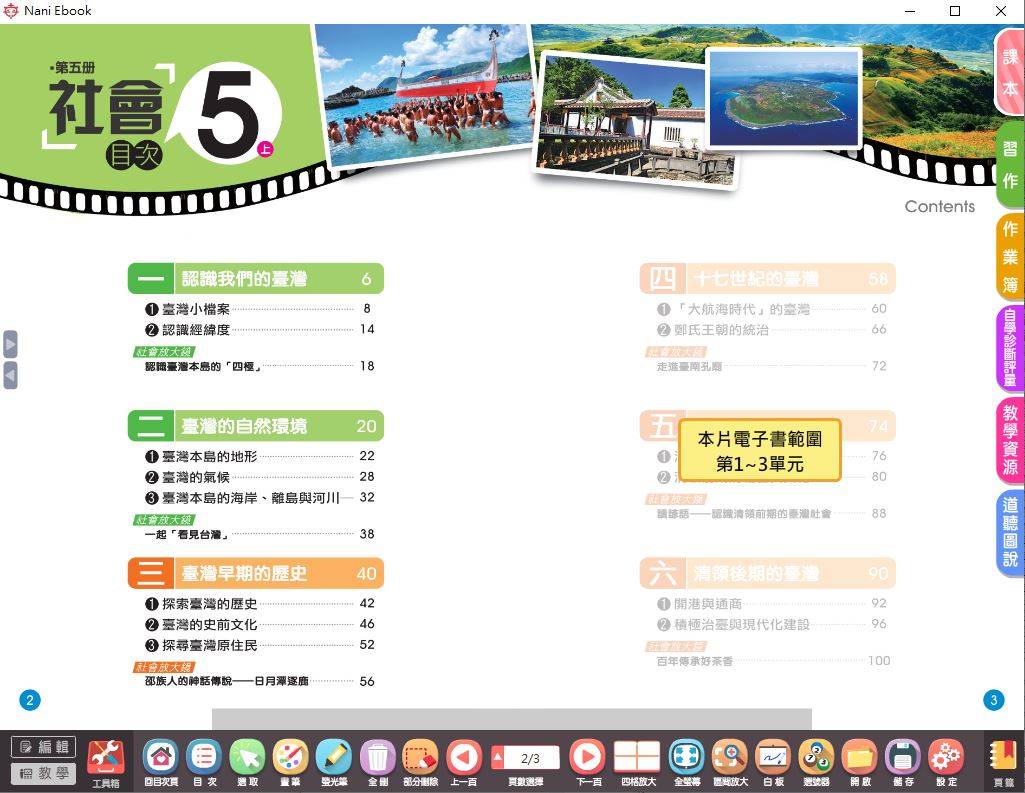This screenshot has height=793, width=1025.
Task: Open 認識臺灣本島的「四極」 entry
Action: pyautogui.click(x=259, y=366)
